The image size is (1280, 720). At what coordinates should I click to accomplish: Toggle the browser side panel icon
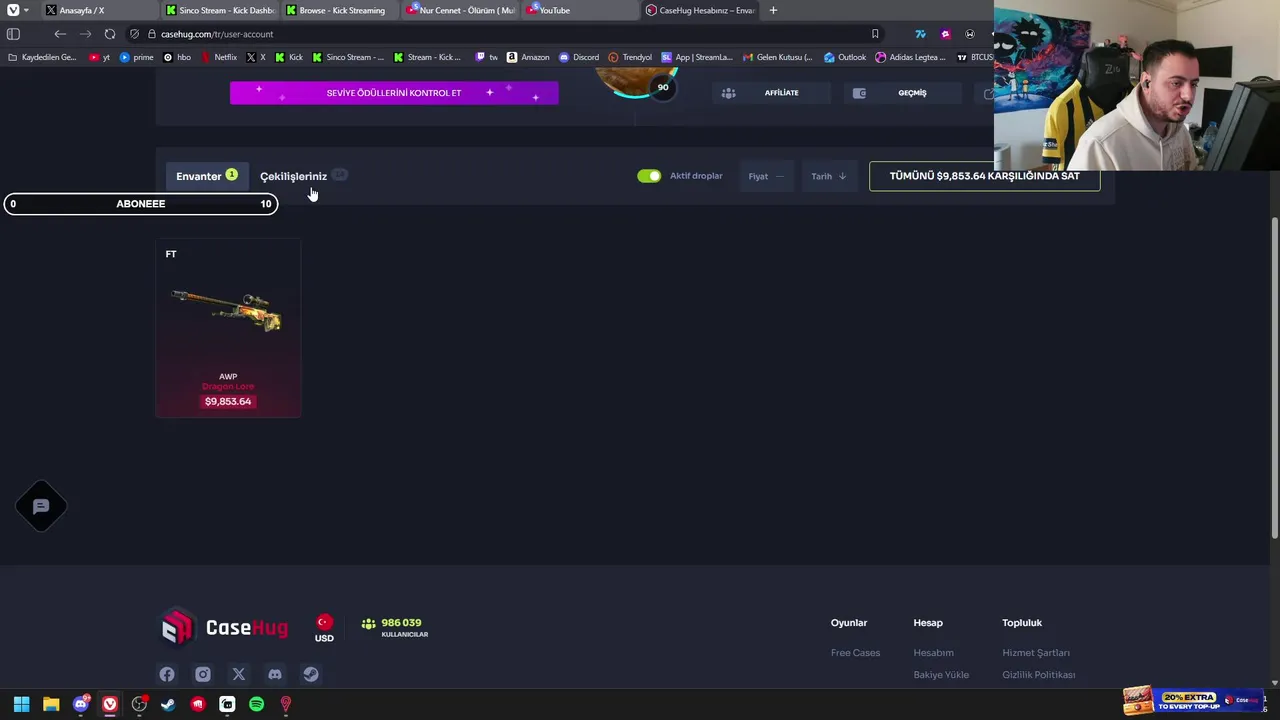13,34
